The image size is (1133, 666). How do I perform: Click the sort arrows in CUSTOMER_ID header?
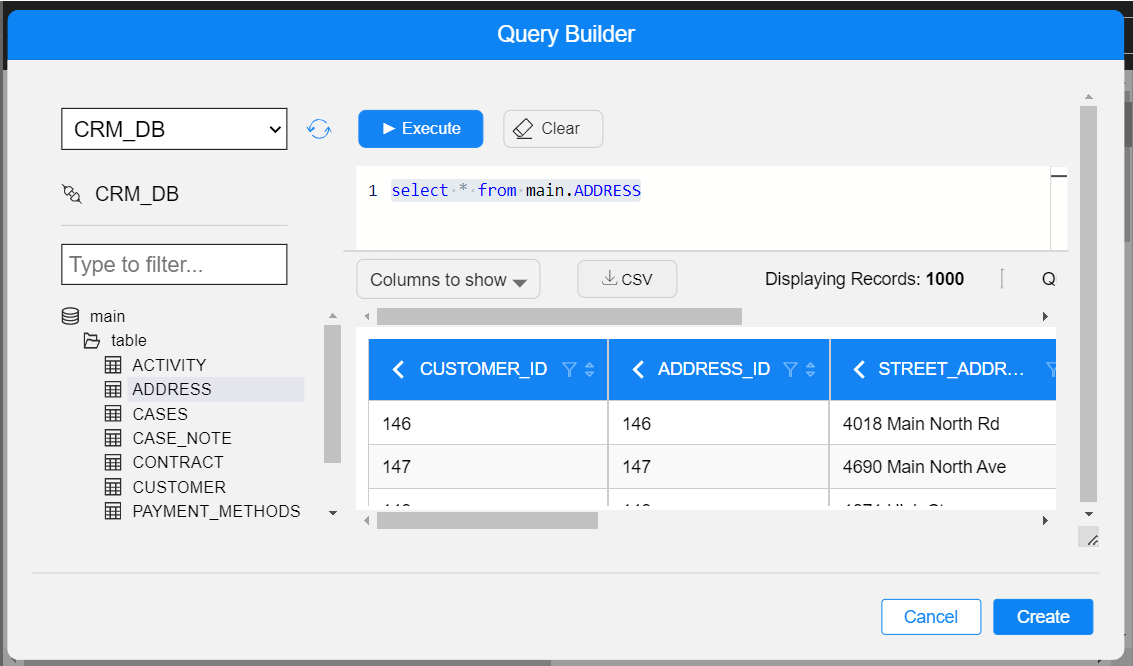(x=590, y=370)
